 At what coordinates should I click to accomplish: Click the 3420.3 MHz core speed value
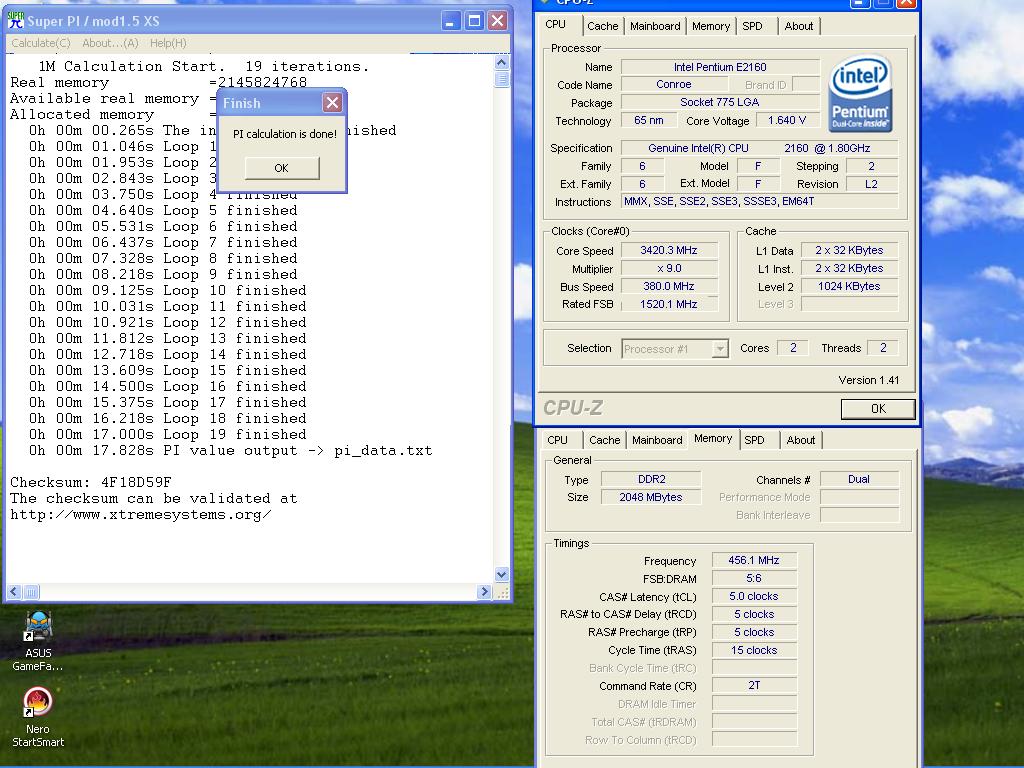click(669, 250)
